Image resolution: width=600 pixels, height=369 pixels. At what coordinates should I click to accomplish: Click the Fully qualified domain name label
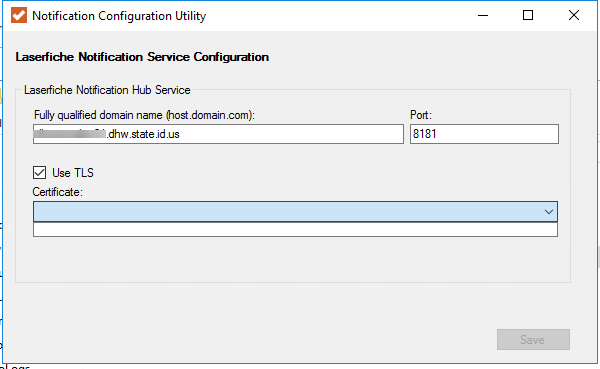[x=144, y=115]
